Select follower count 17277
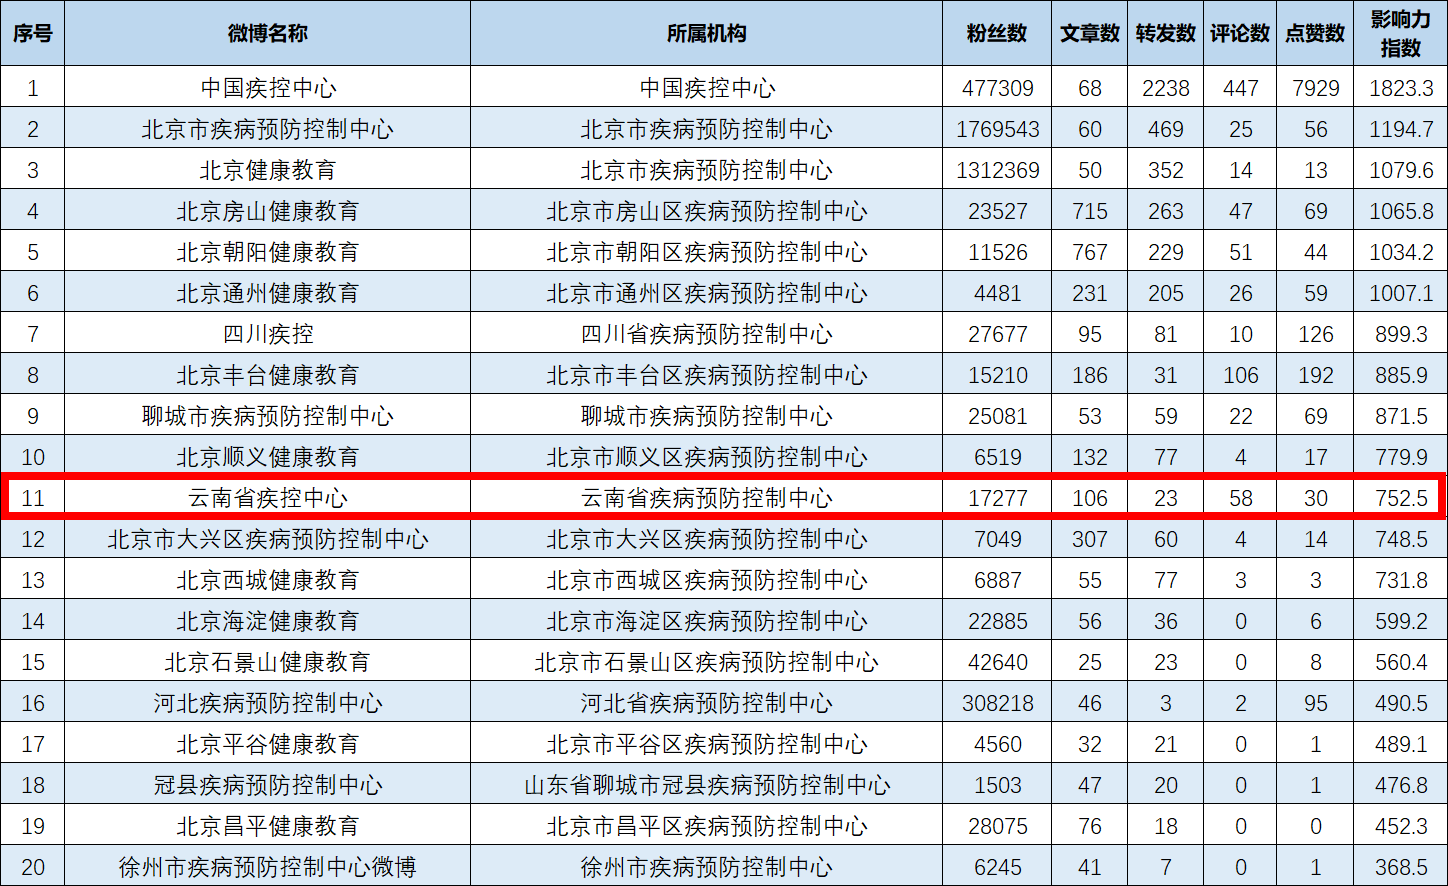Screen dimensions: 1448x886 (x=997, y=498)
